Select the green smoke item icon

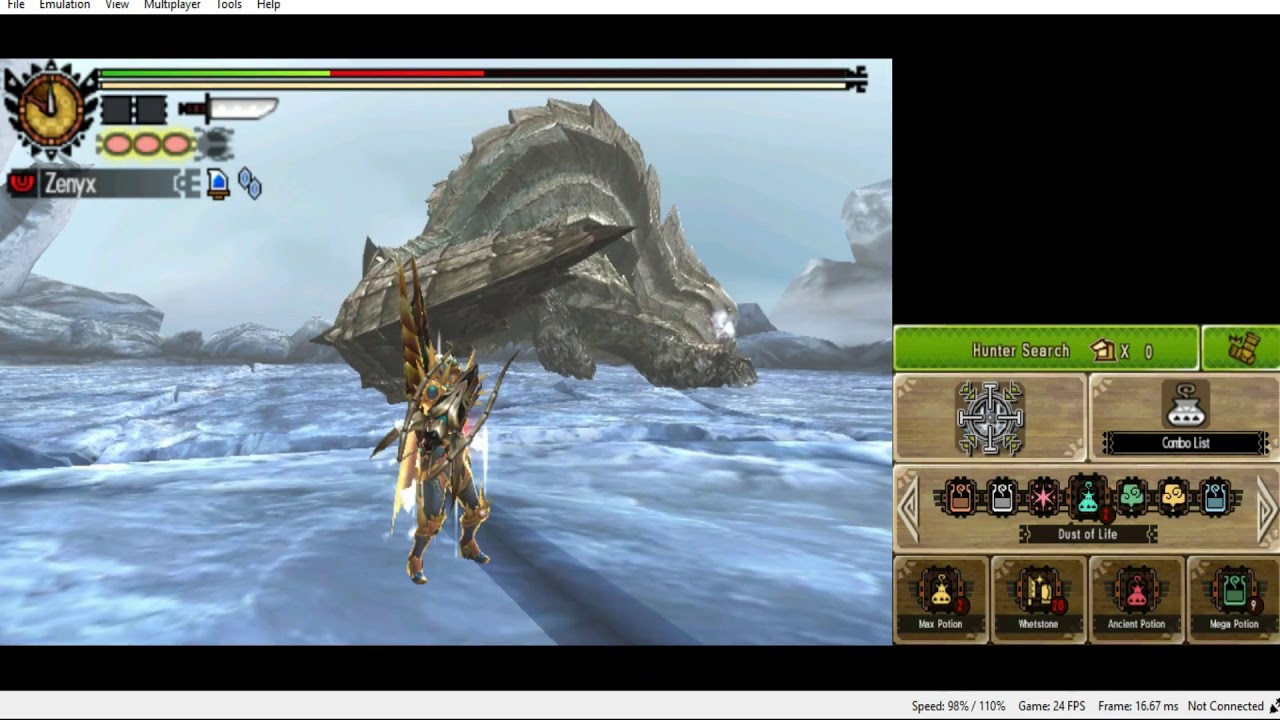pyautogui.click(x=1131, y=497)
